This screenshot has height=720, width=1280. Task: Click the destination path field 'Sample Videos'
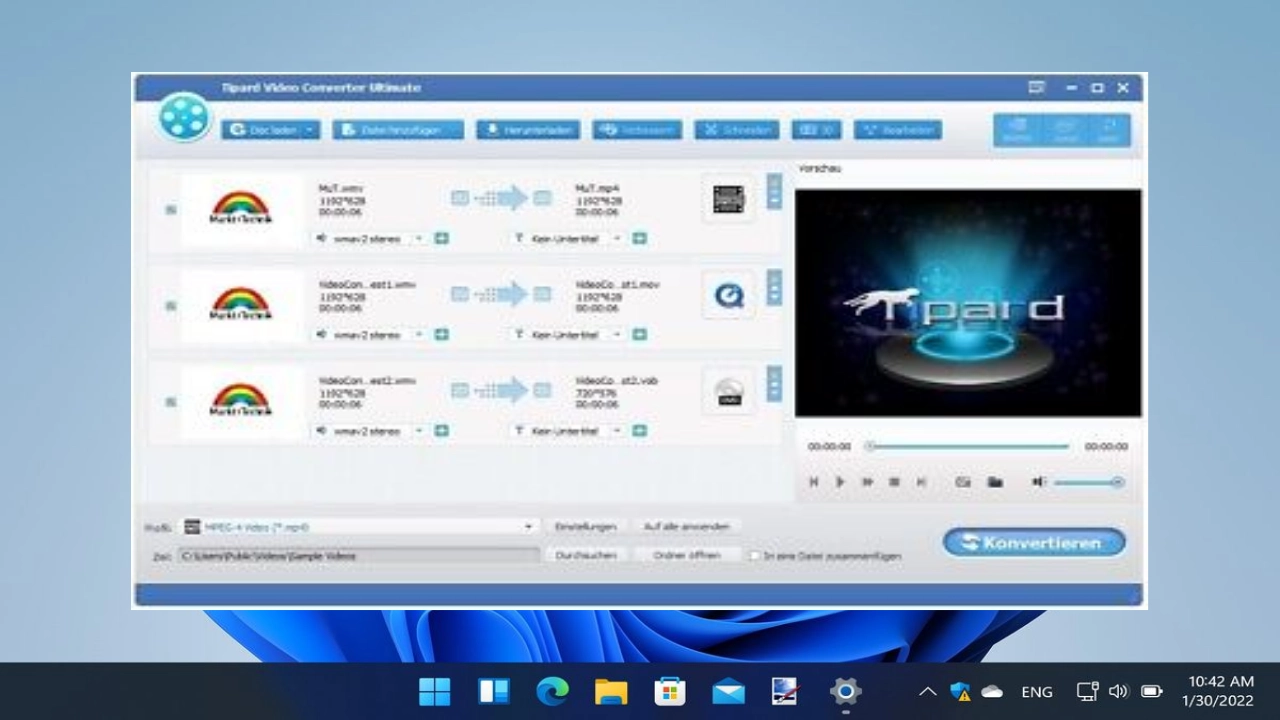click(360, 555)
